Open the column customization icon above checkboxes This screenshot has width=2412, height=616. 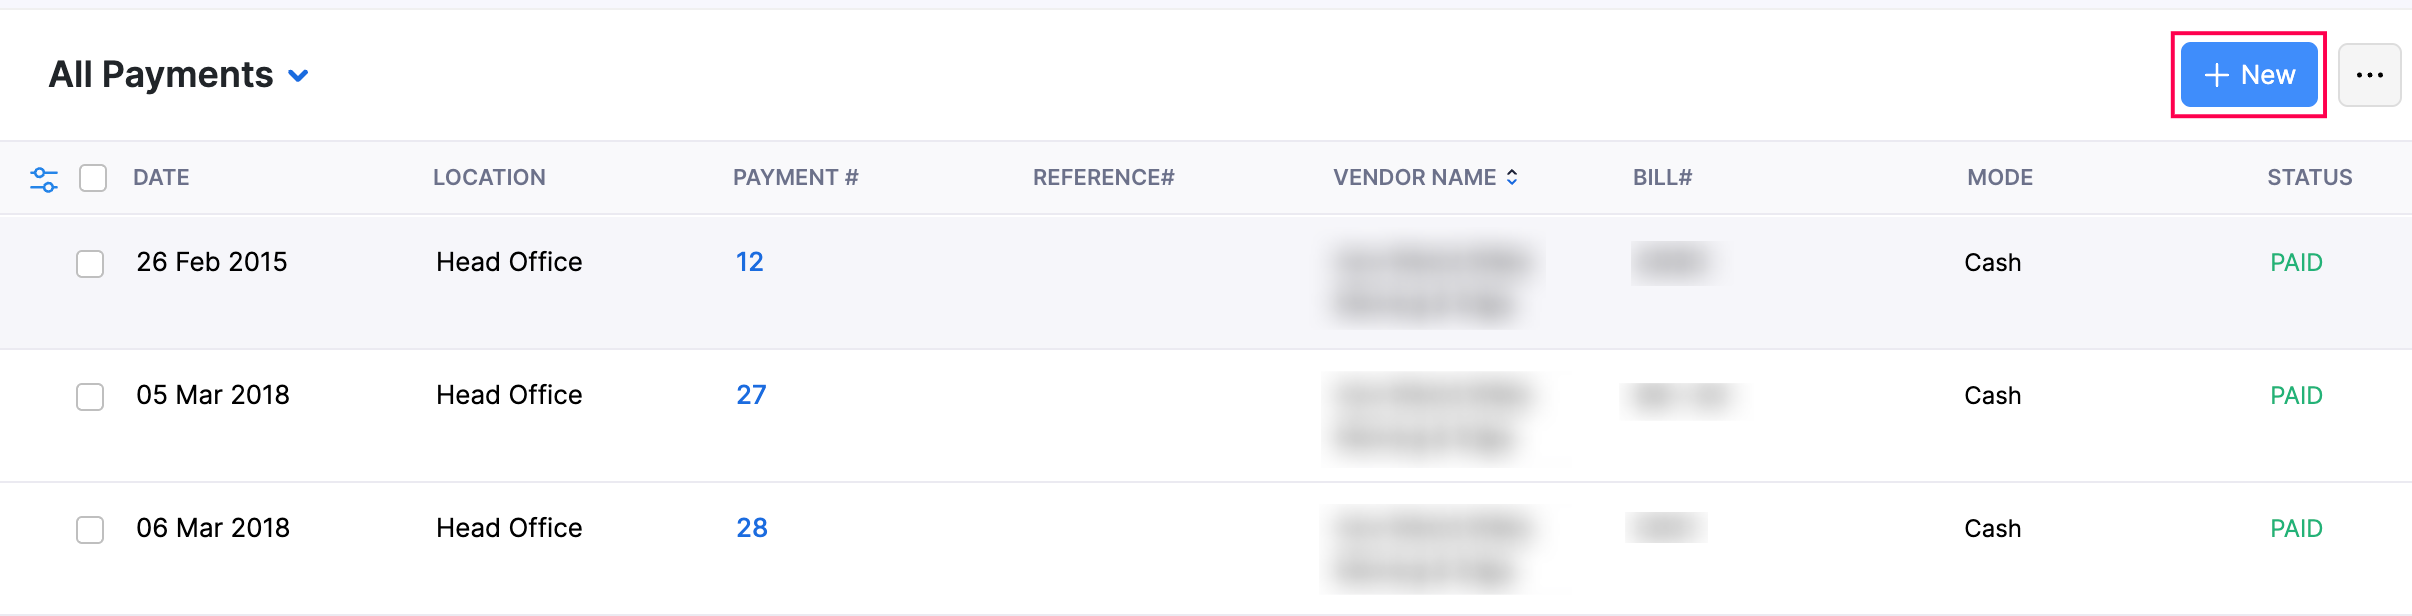[x=44, y=178]
